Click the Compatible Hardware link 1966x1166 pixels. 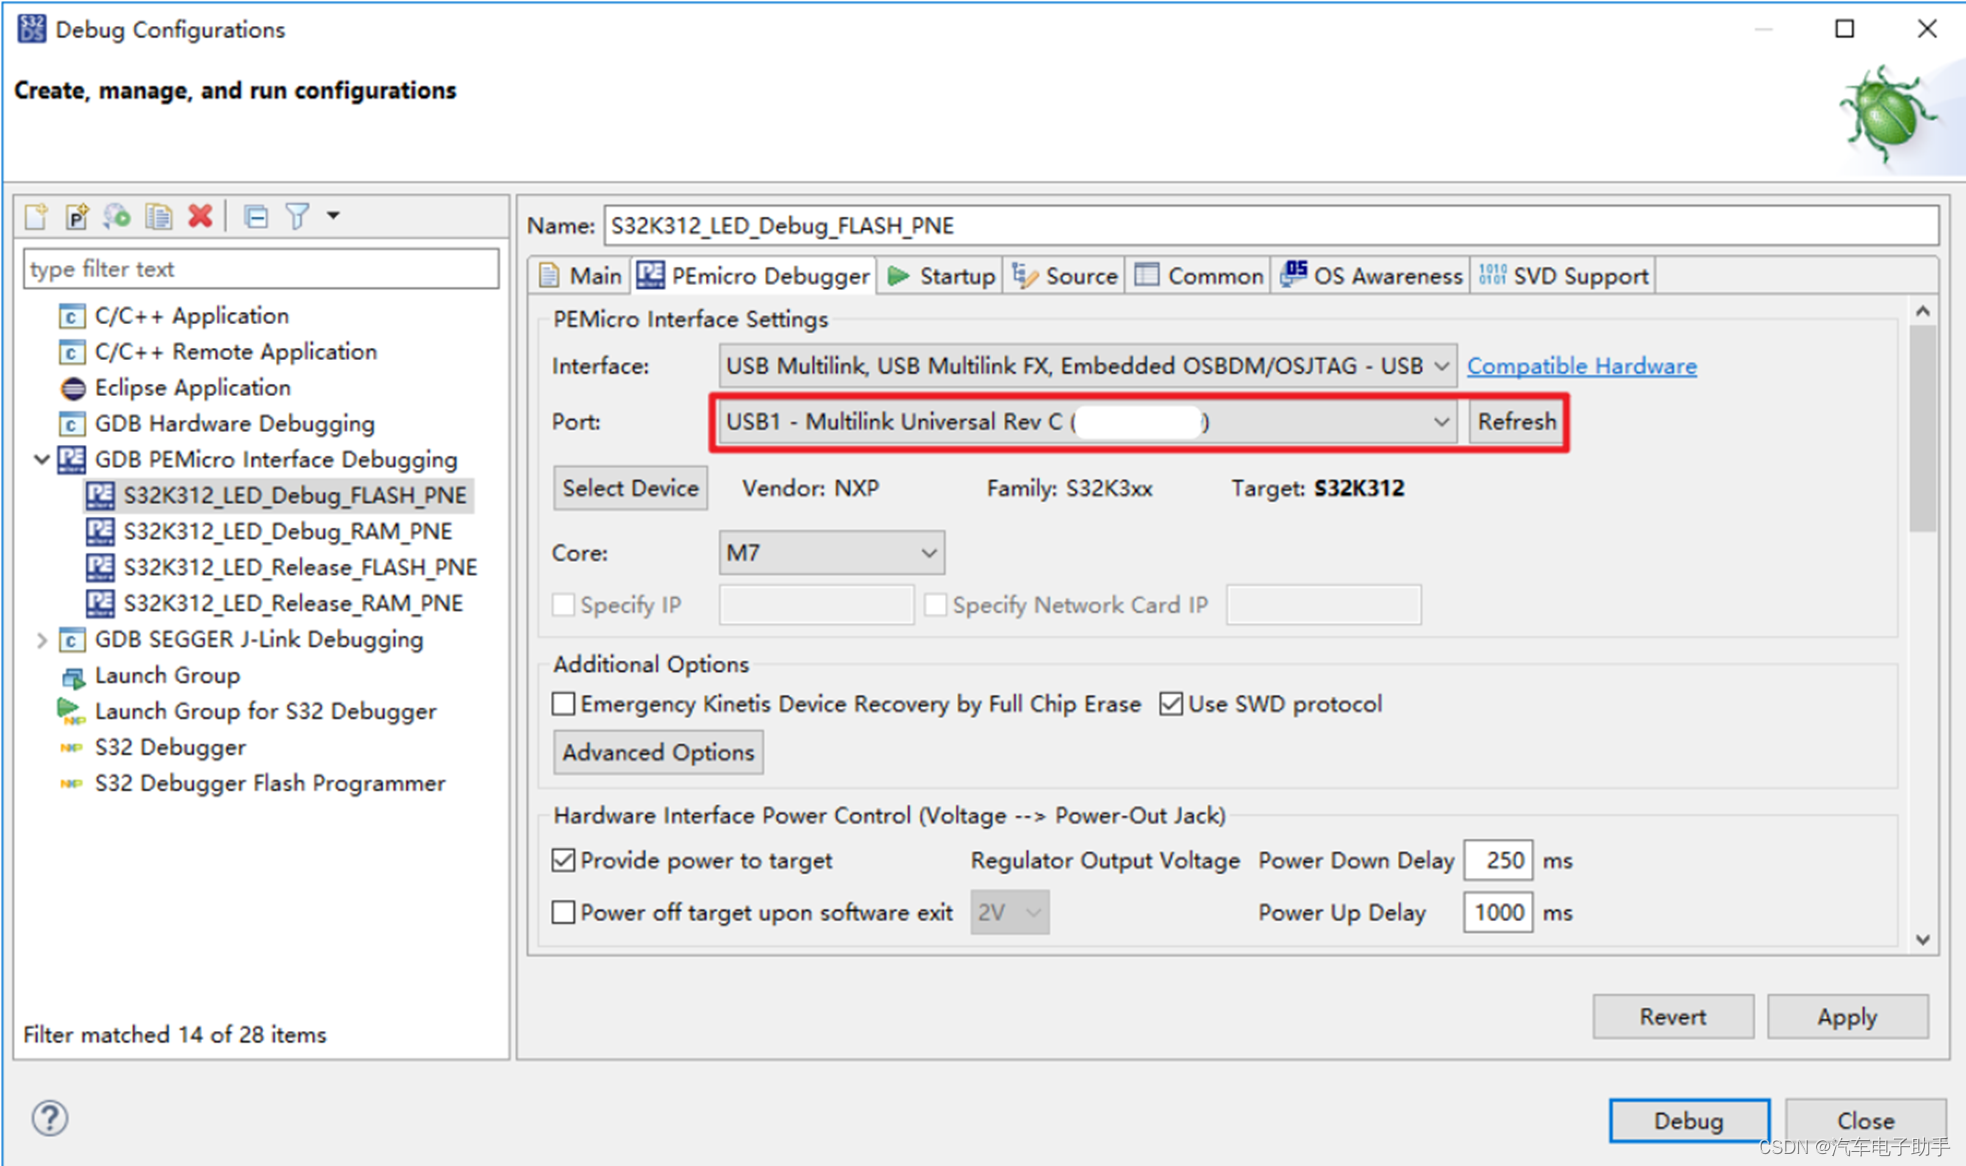(1581, 366)
